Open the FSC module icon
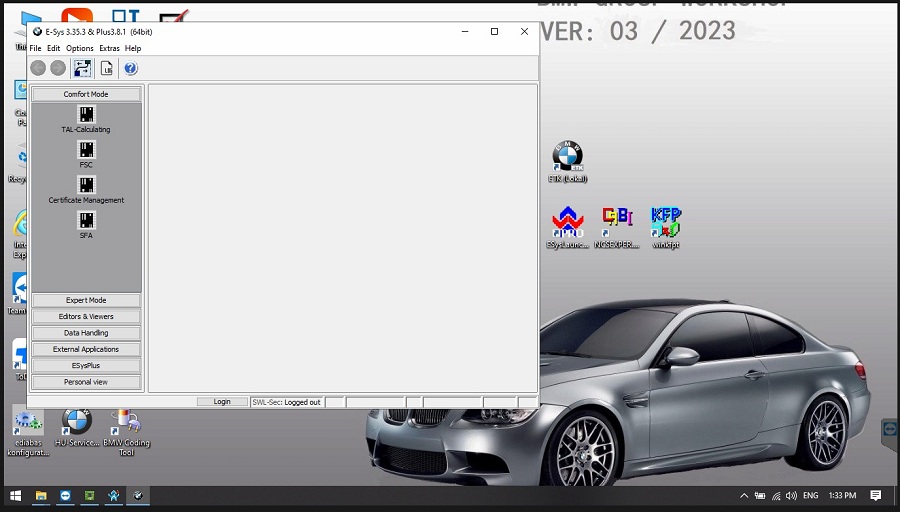900x512 pixels. pyautogui.click(x=86, y=150)
